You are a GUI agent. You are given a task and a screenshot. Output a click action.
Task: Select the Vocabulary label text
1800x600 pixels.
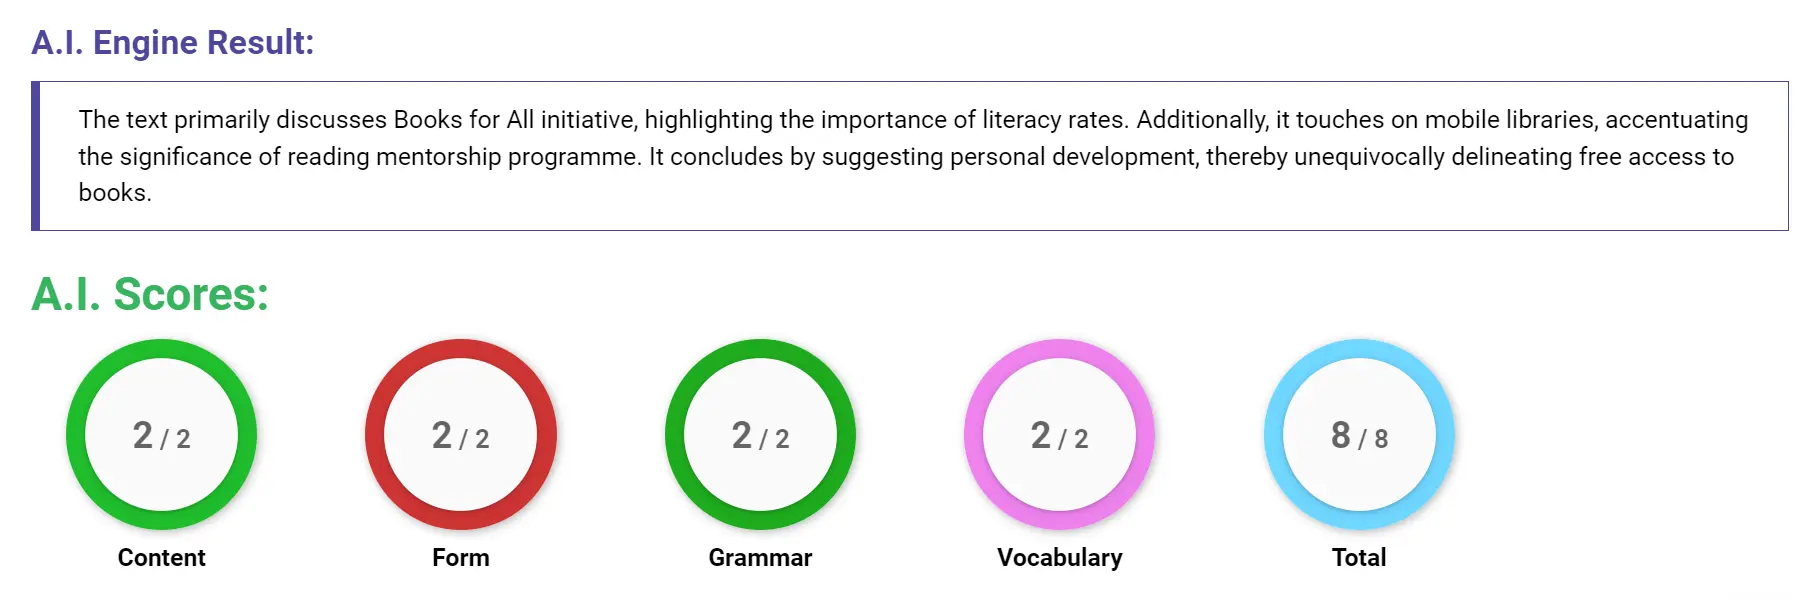(x=1059, y=558)
